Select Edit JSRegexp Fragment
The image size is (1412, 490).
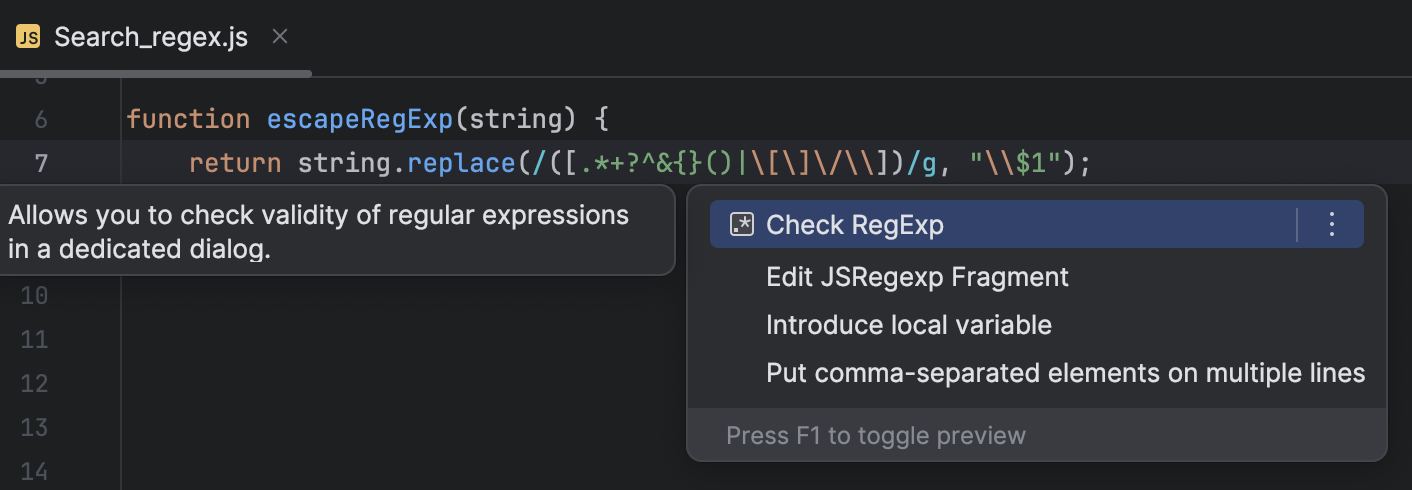tap(917, 277)
